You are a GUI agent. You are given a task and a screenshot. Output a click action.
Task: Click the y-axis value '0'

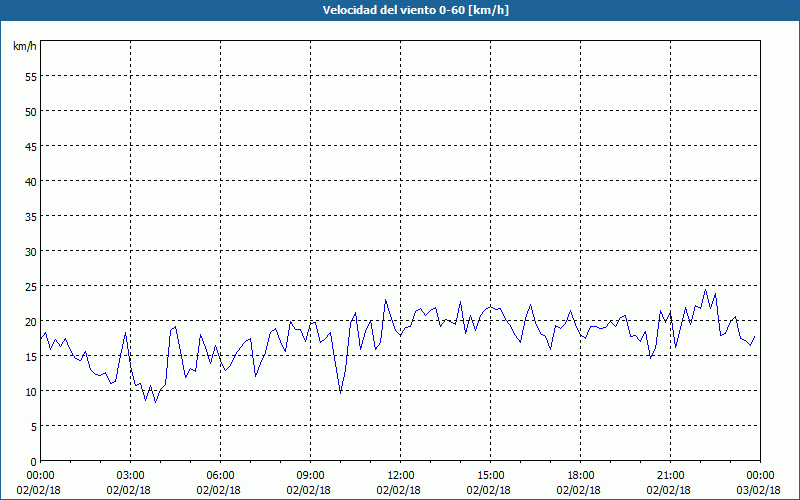pyautogui.click(x=34, y=462)
